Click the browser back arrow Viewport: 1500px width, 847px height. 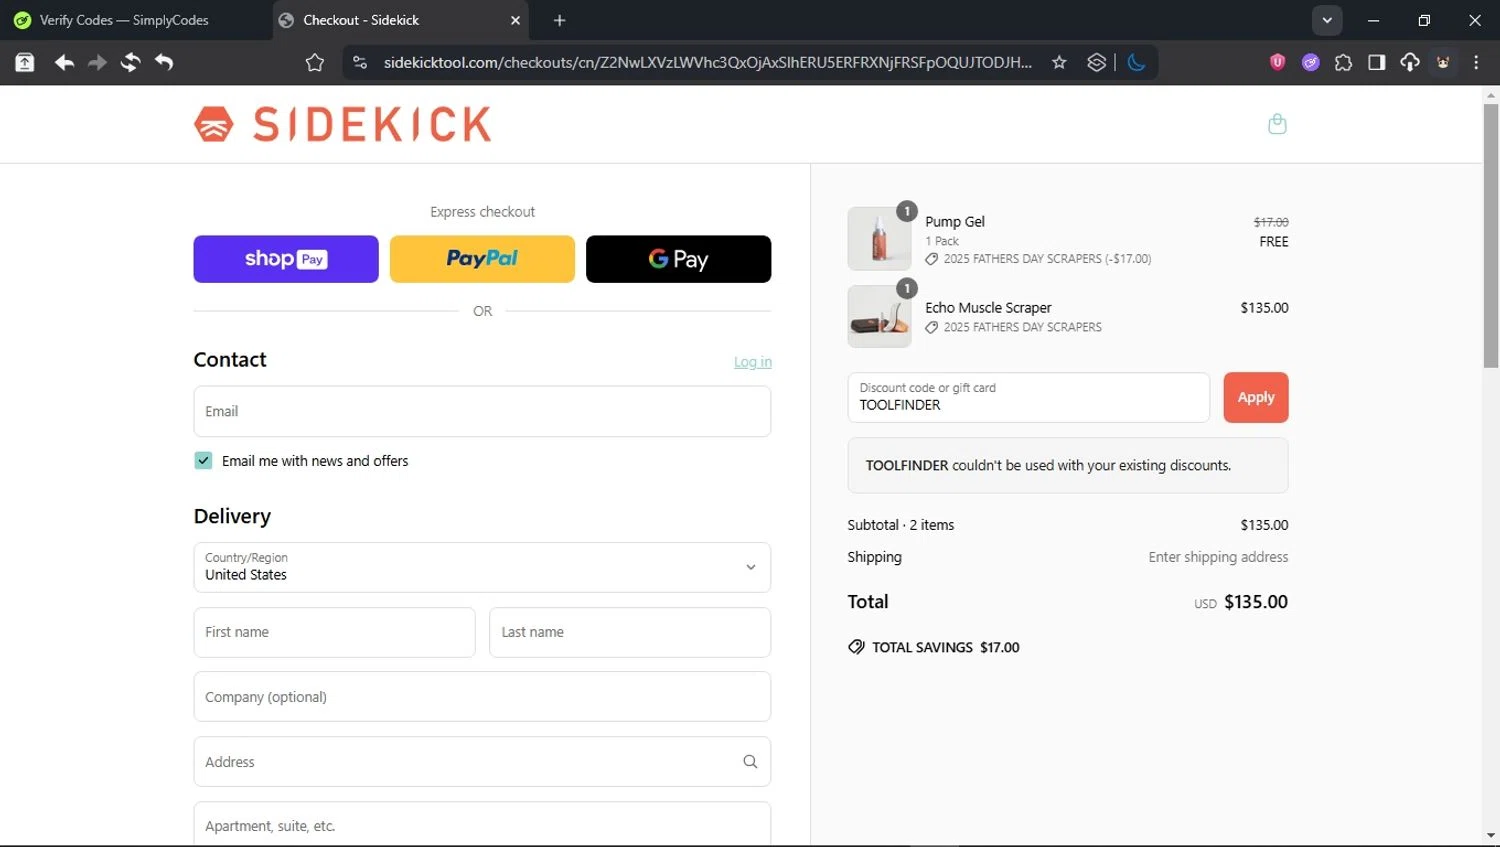pyautogui.click(x=64, y=63)
